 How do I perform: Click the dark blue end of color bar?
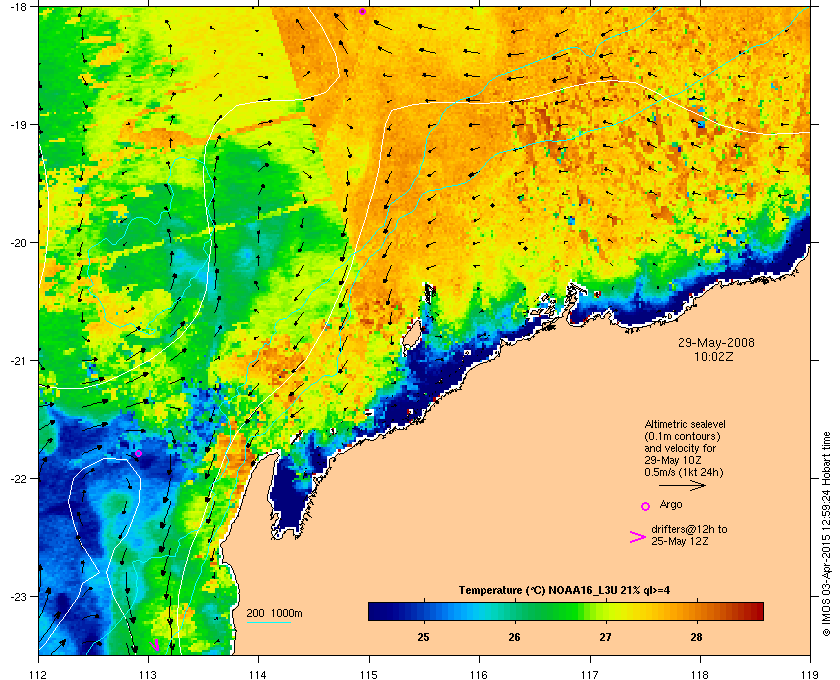tap(376, 611)
